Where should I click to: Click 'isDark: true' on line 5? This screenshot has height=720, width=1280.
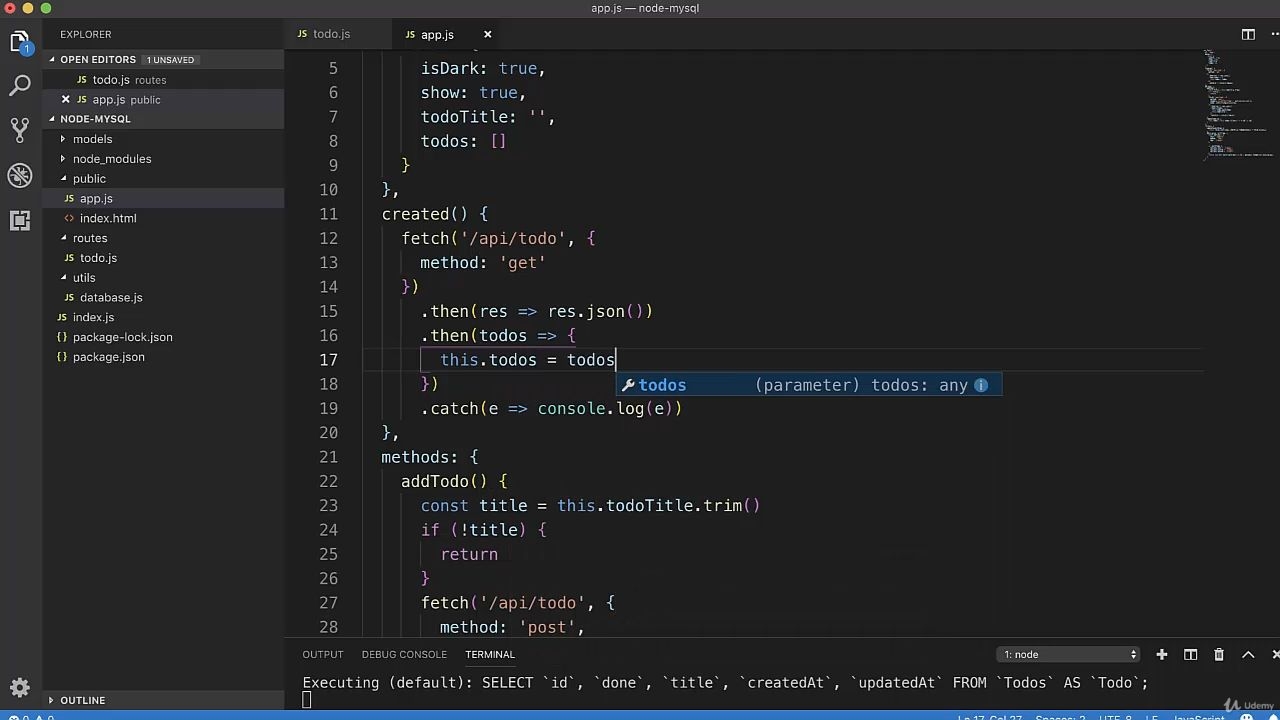tap(480, 68)
